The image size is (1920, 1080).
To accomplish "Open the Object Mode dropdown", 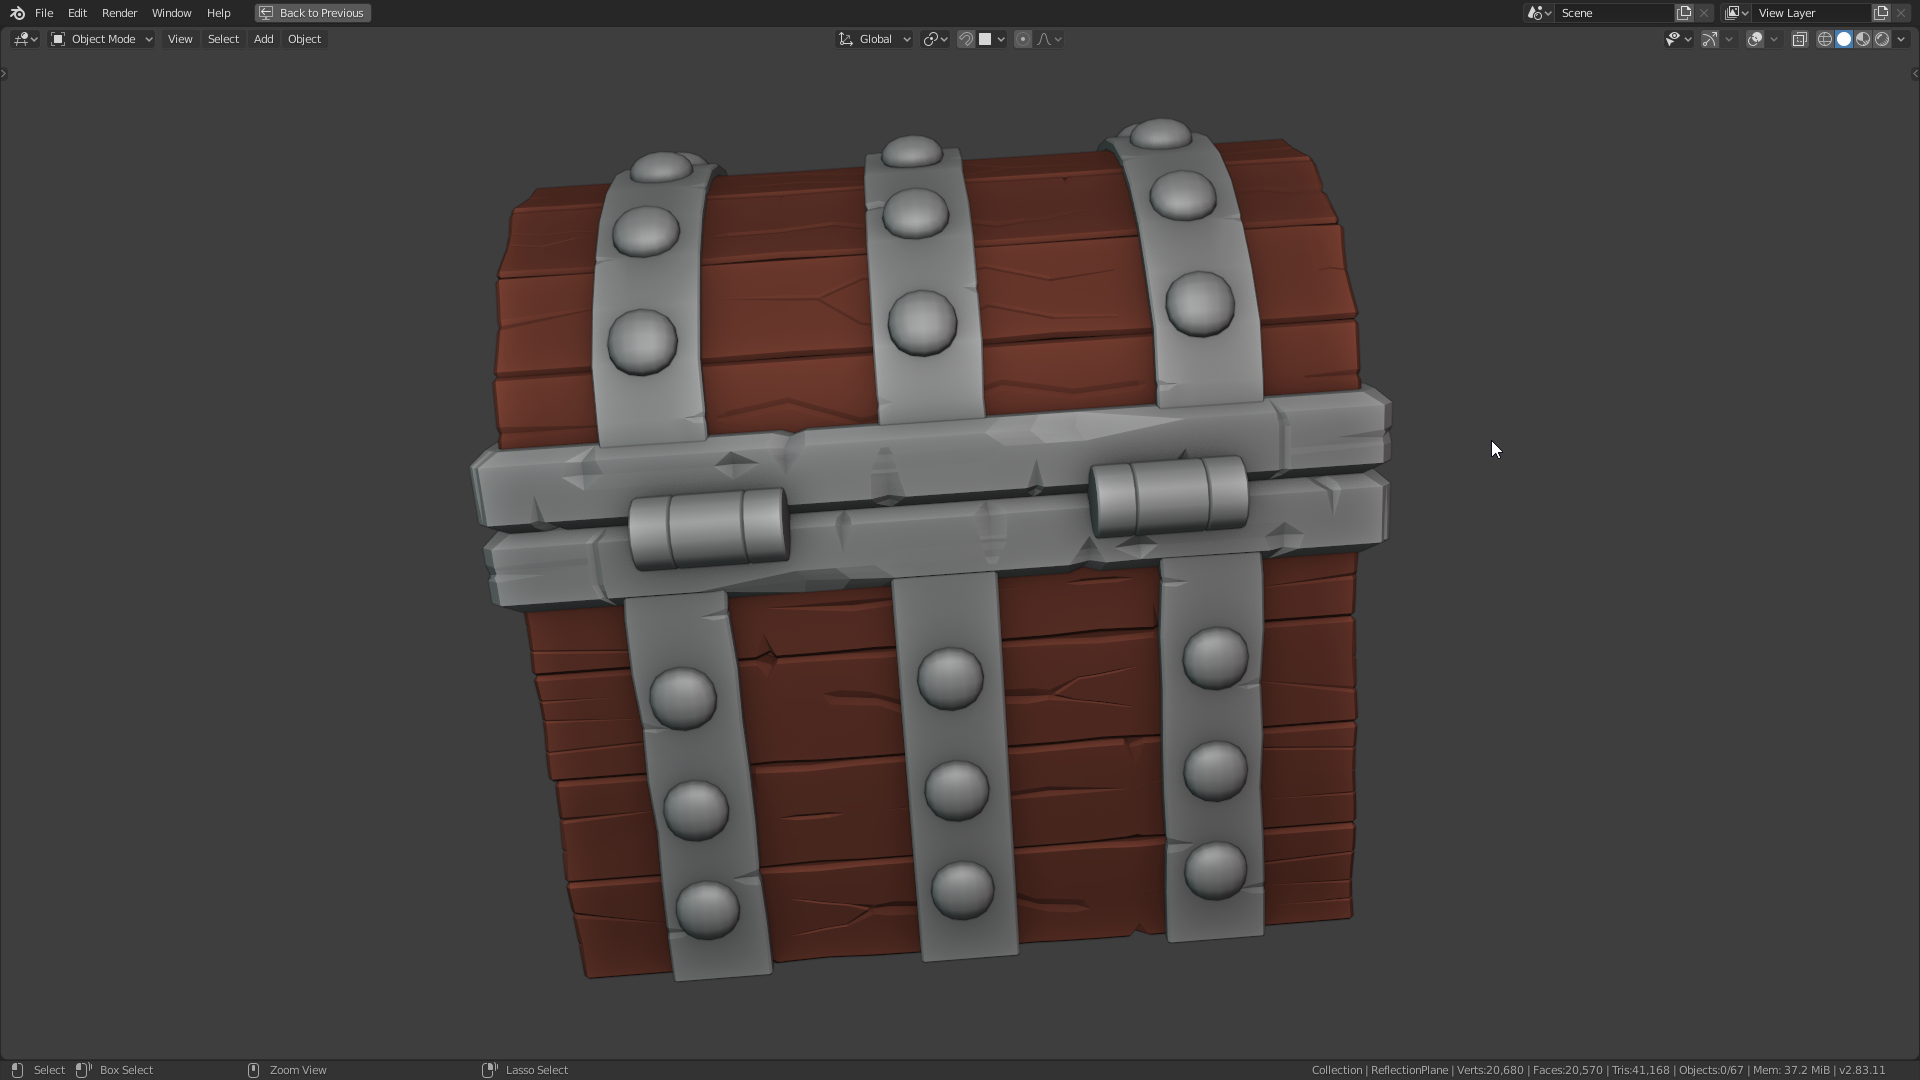I will pyautogui.click(x=102, y=39).
